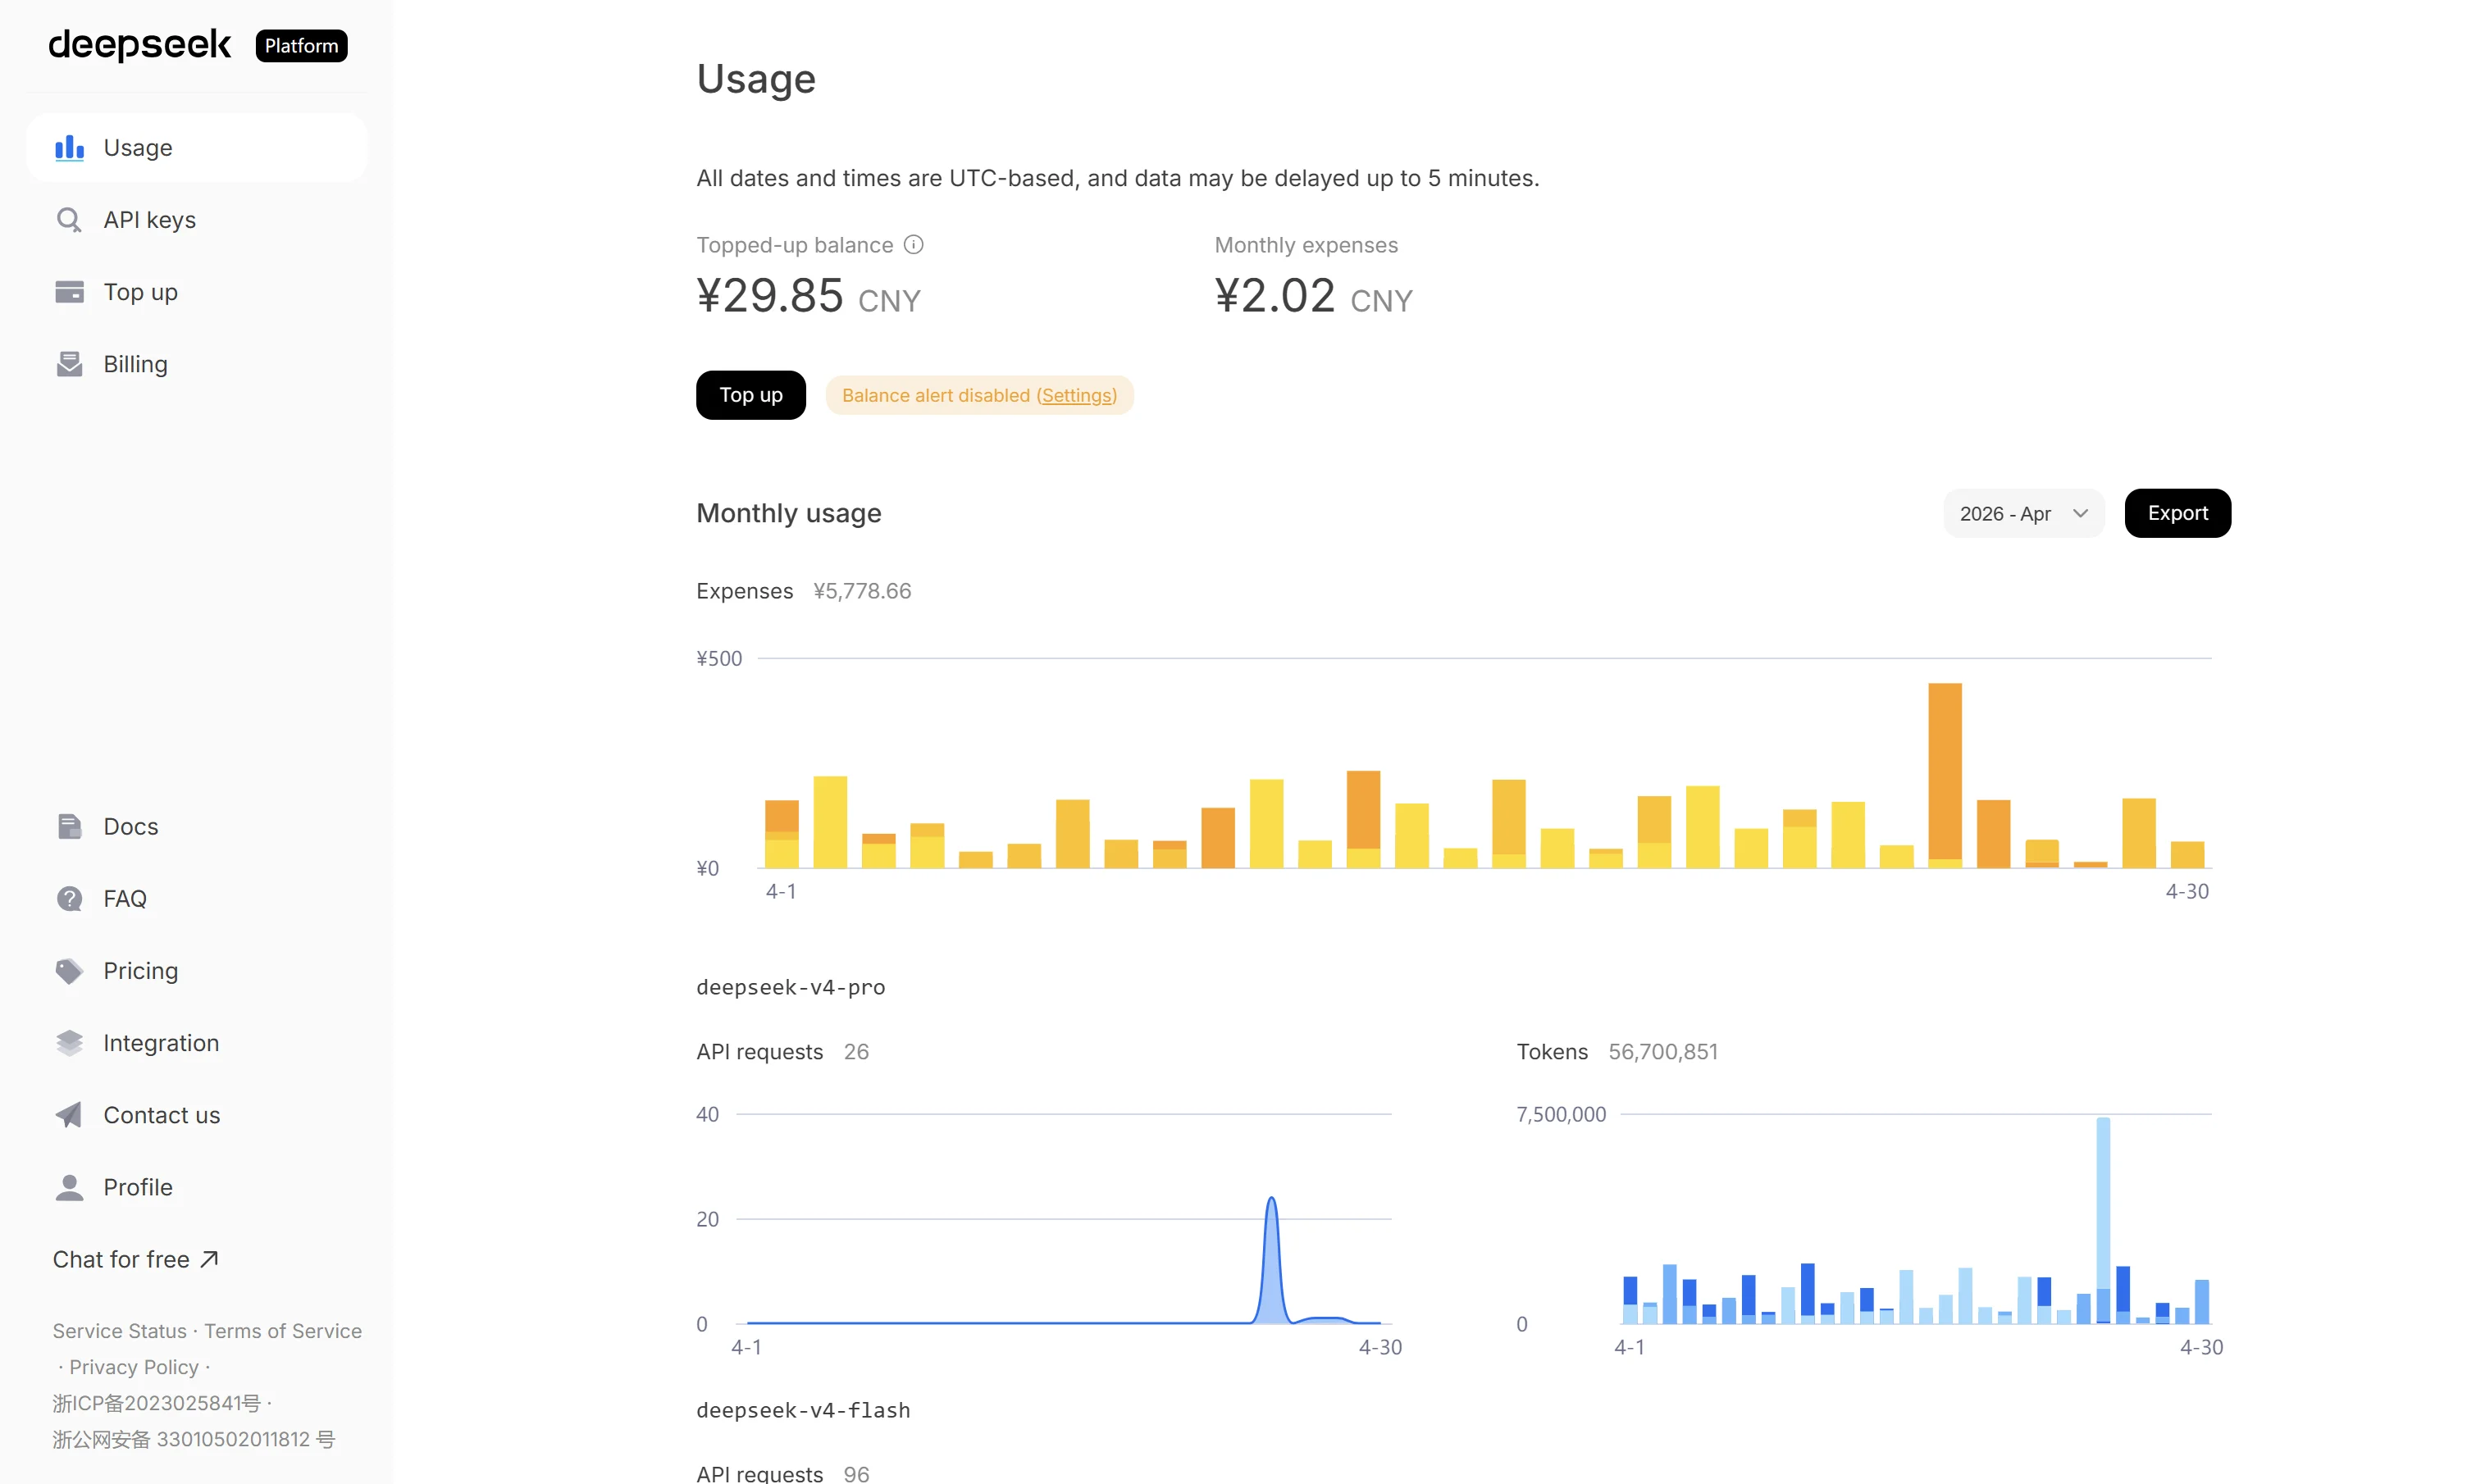Open the Service Status link
Screen dimensions: 2467x1484
point(119,1331)
